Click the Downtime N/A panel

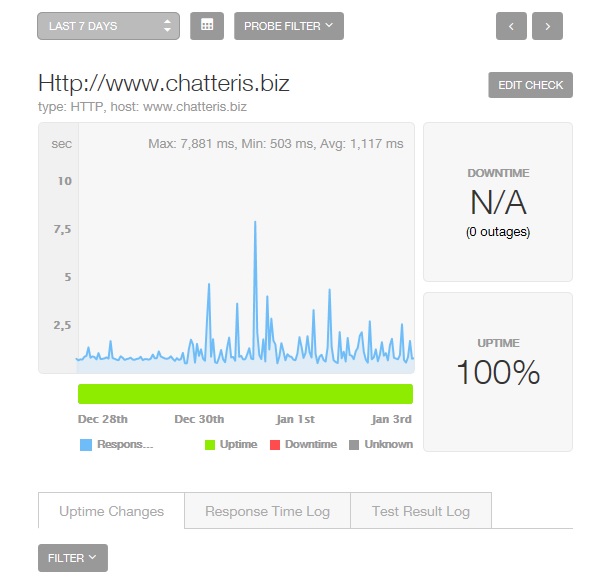[x=498, y=202]
